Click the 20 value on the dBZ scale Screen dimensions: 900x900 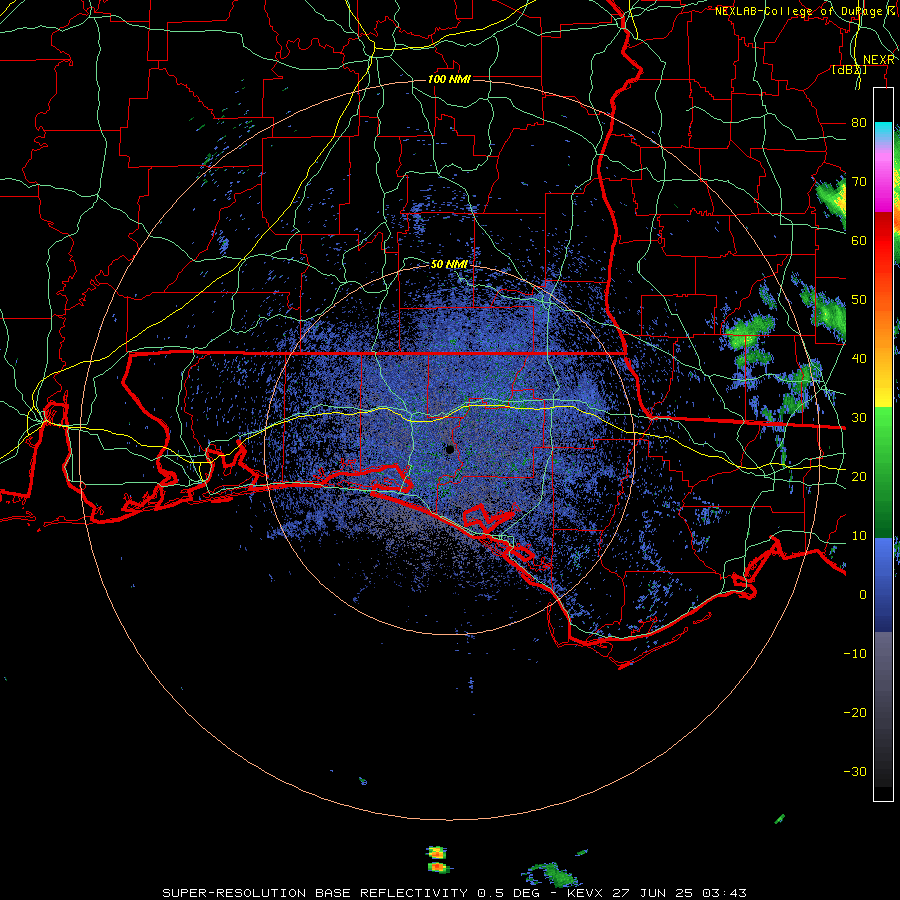click(x=859, y=477)
